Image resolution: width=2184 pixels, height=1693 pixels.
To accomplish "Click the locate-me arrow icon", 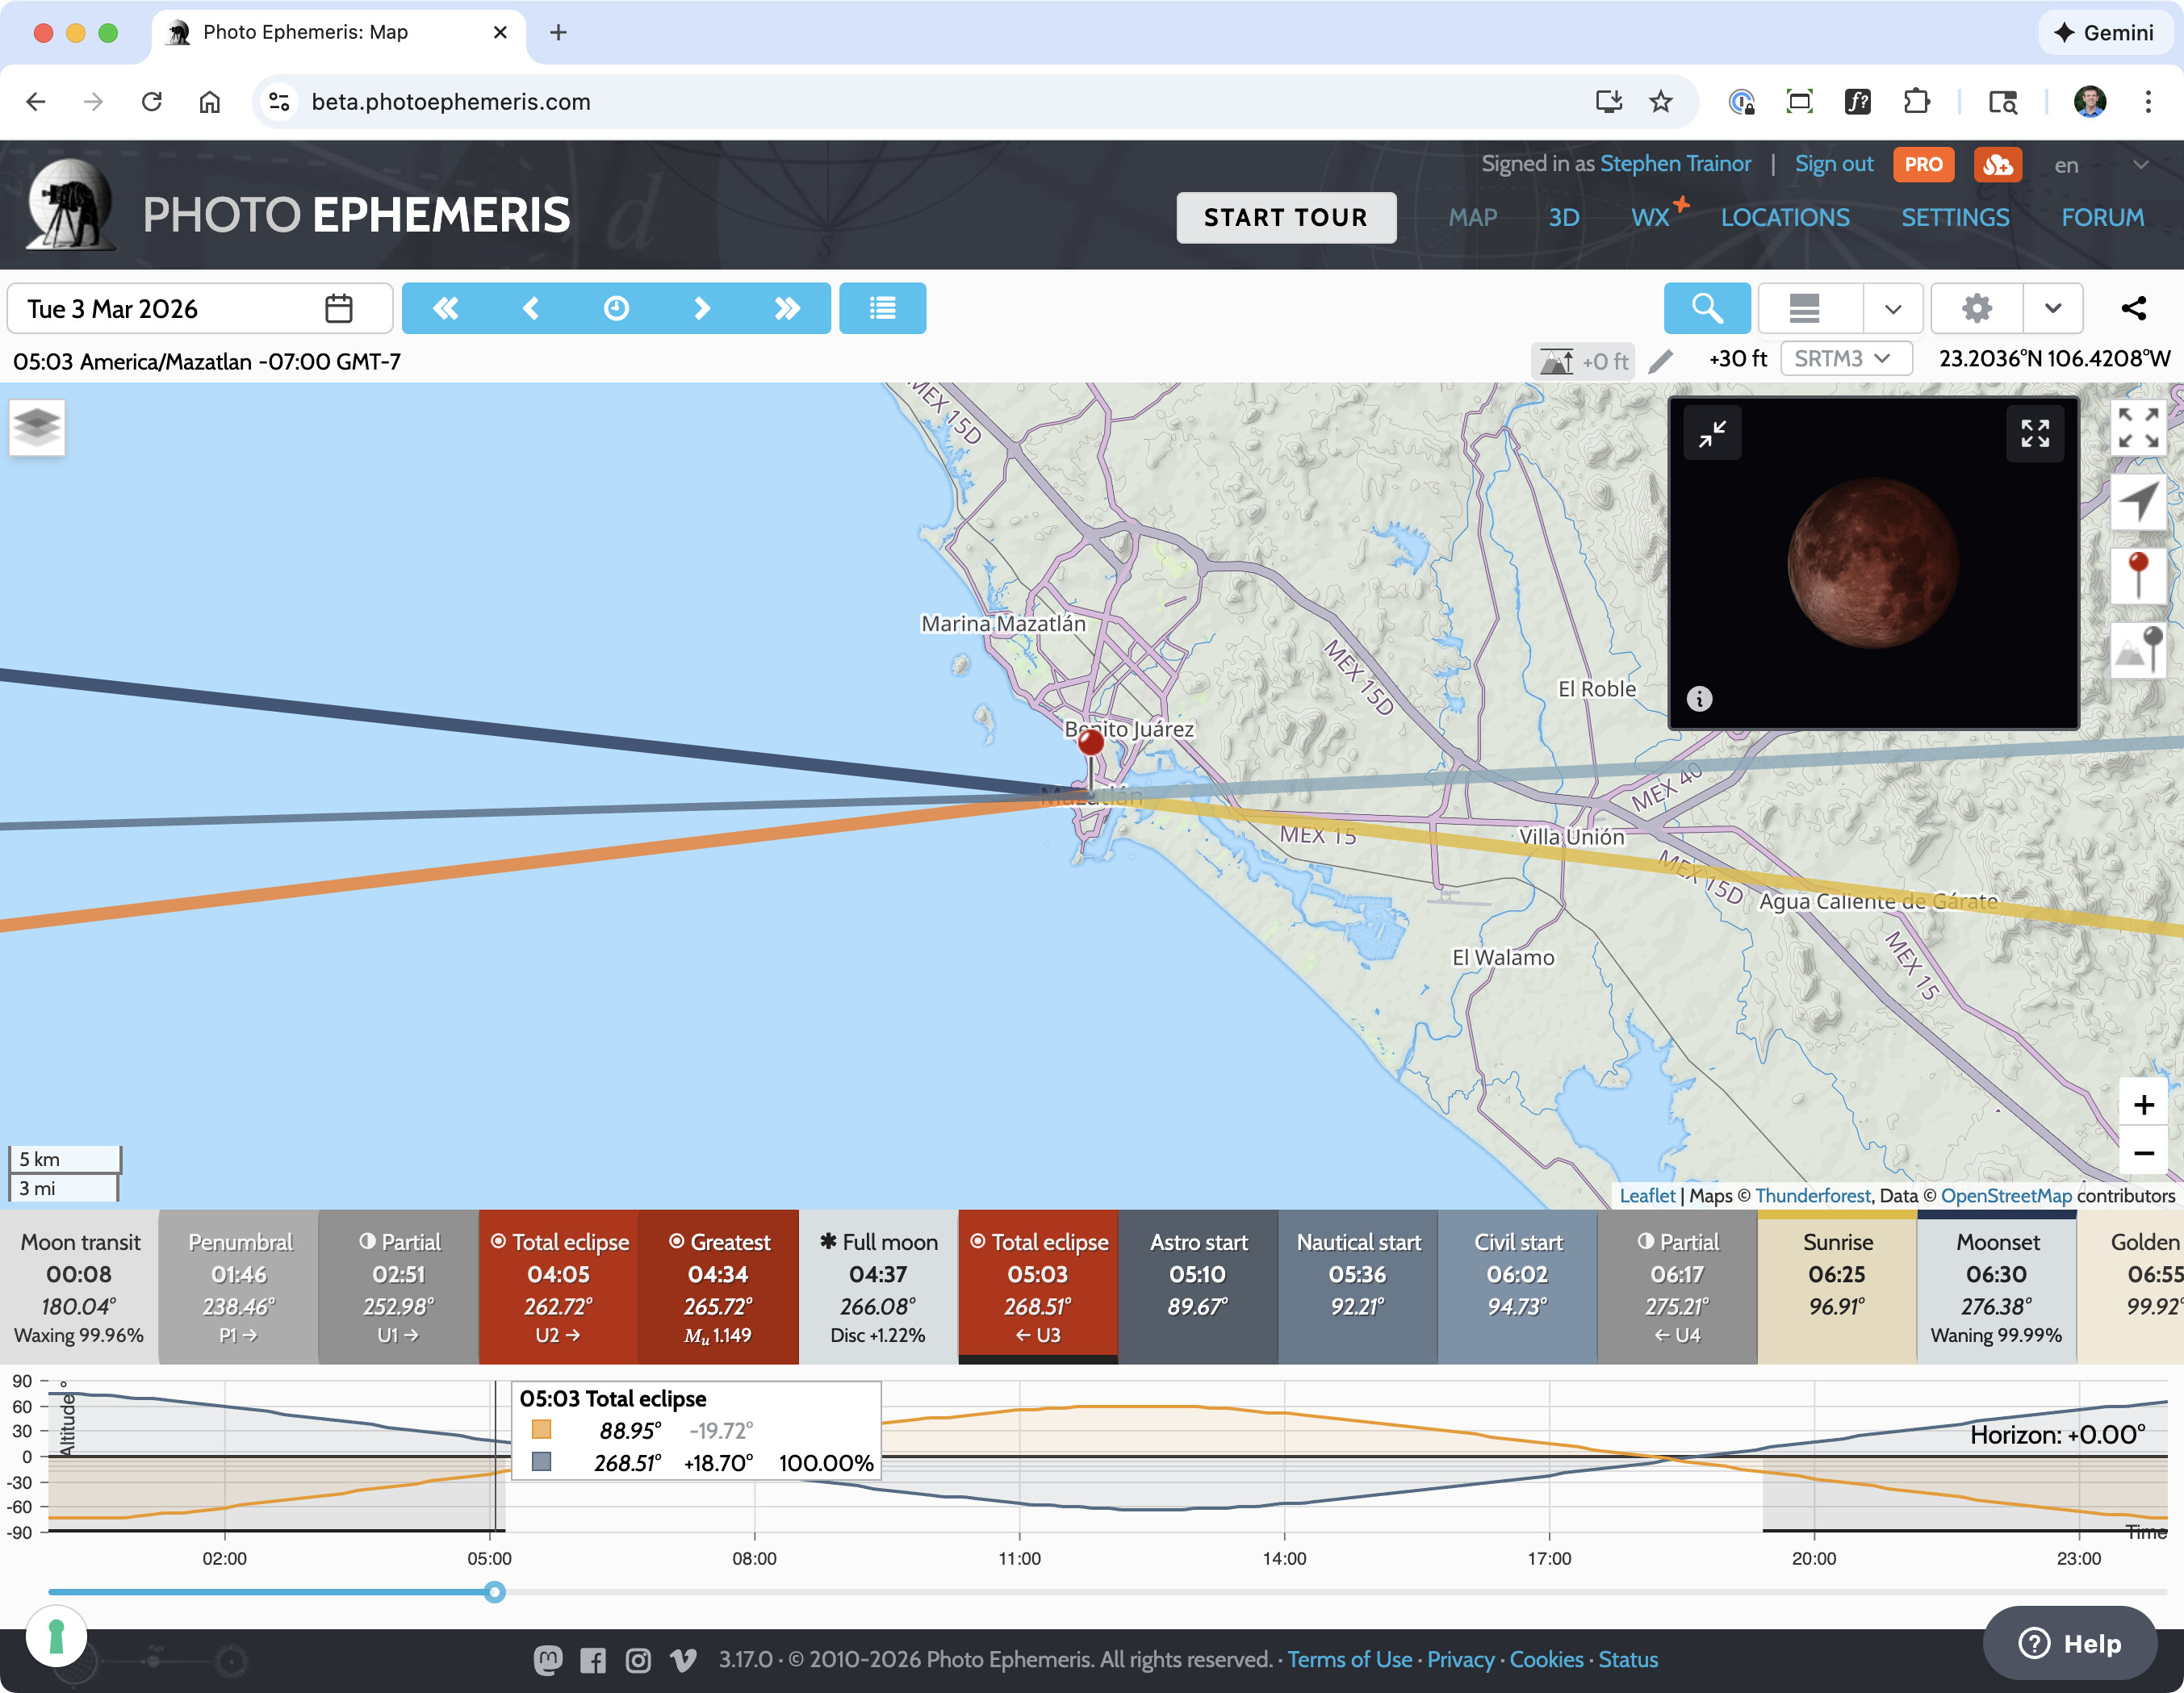I will click(2138, 502).
